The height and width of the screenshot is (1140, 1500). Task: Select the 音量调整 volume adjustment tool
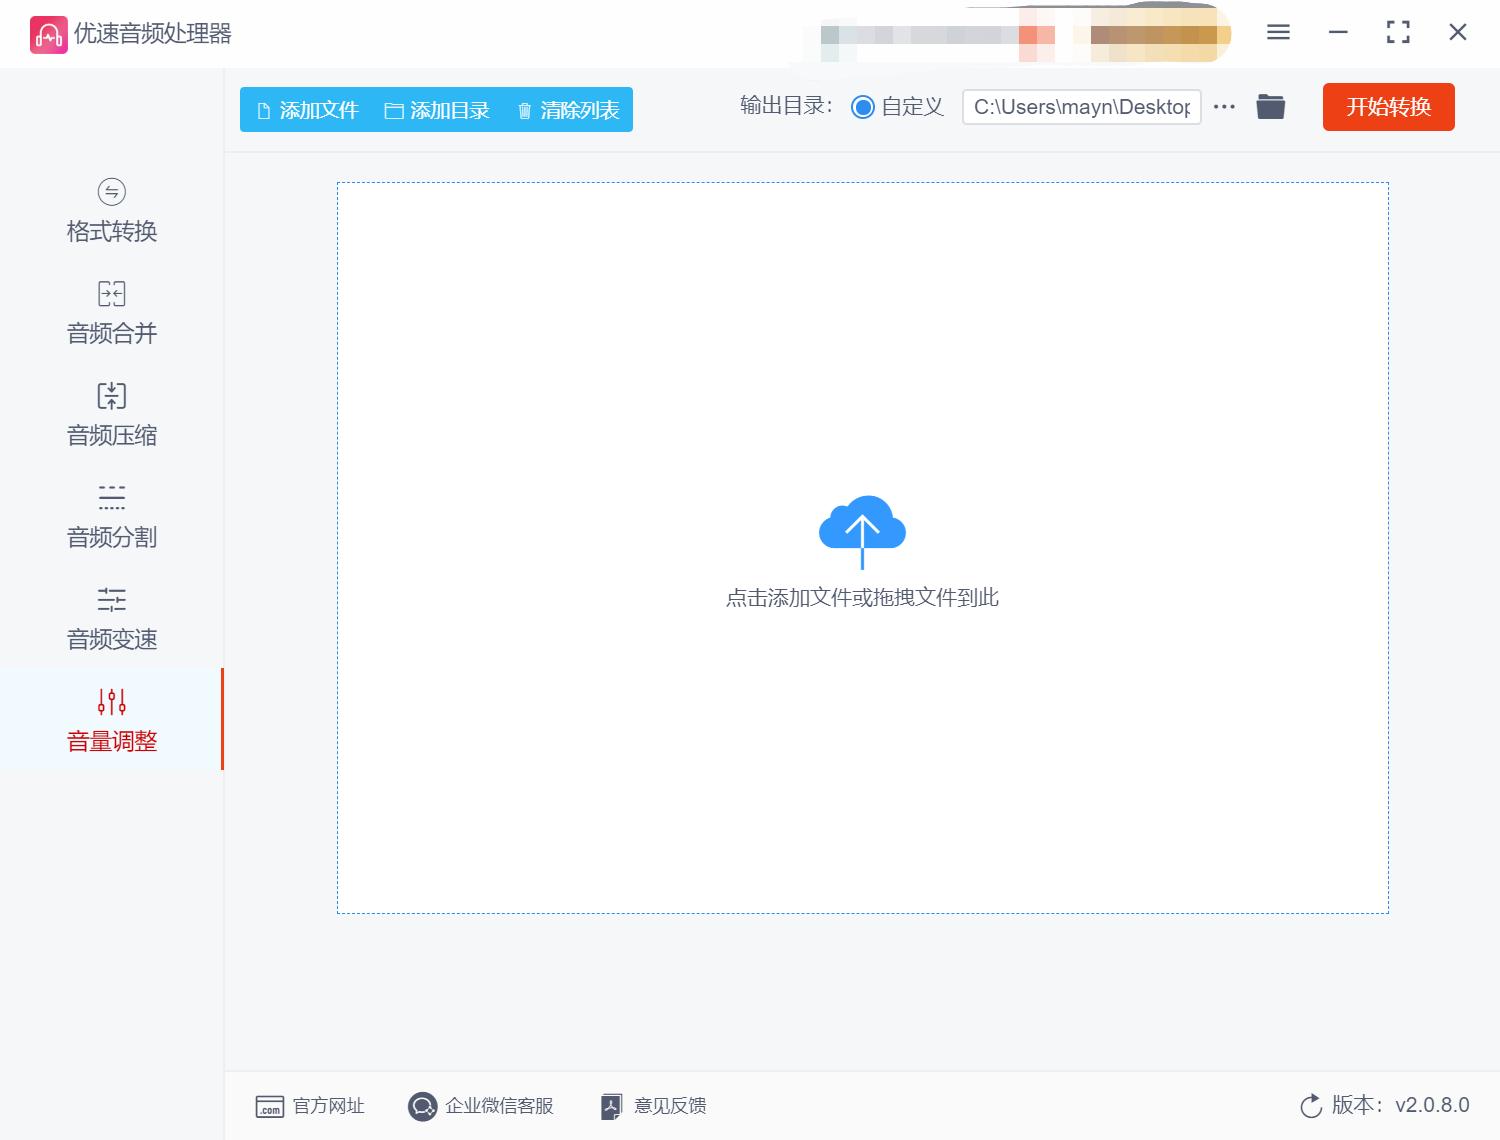pyautogui.click(x=110, y=721)
